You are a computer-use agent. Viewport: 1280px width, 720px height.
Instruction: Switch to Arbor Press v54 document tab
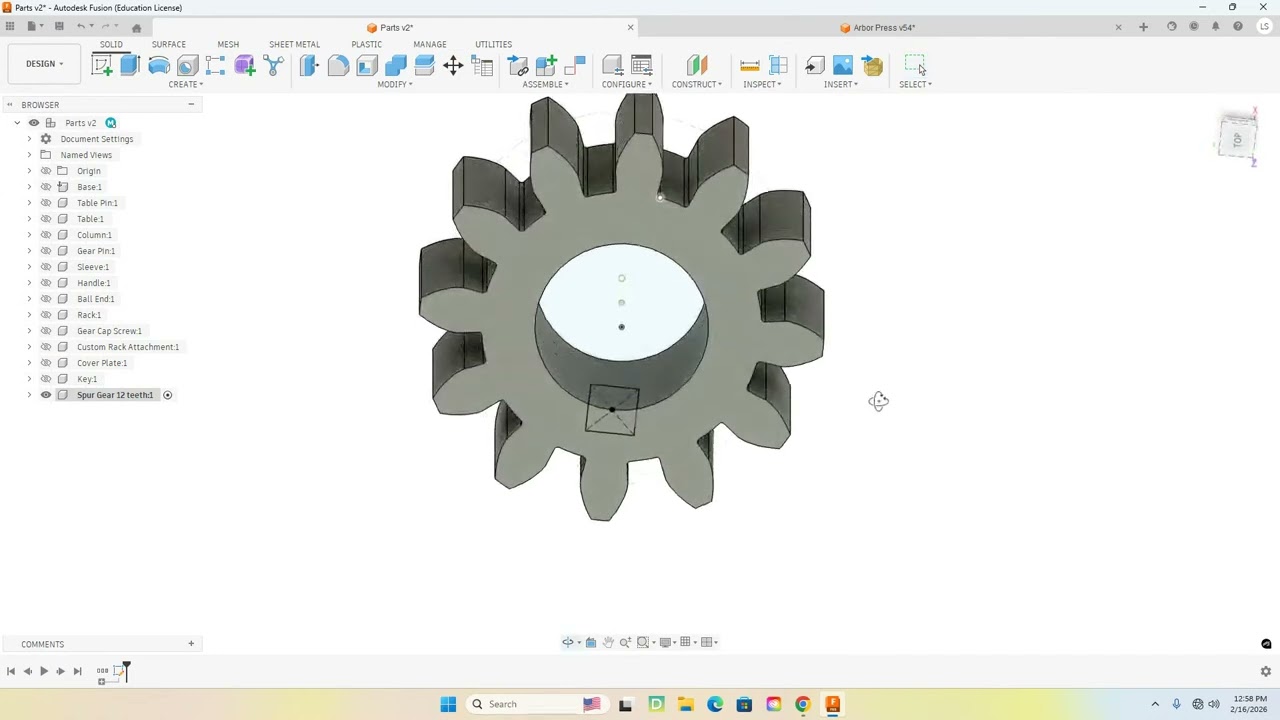pos(878,27)
